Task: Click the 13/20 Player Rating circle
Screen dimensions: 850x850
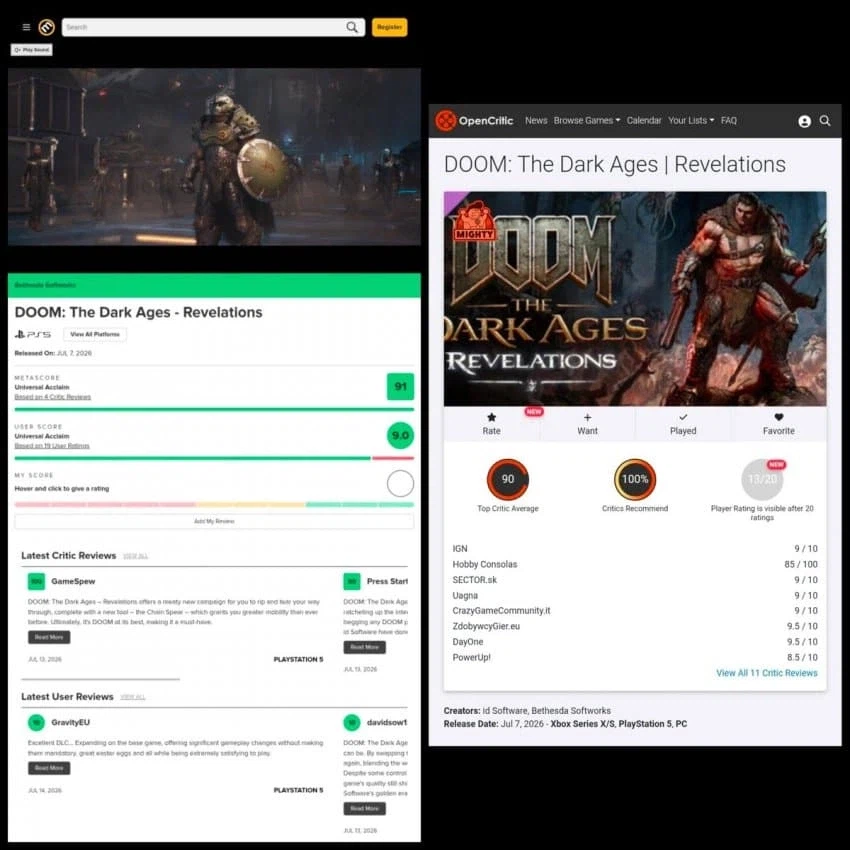Action: (762, 479)
